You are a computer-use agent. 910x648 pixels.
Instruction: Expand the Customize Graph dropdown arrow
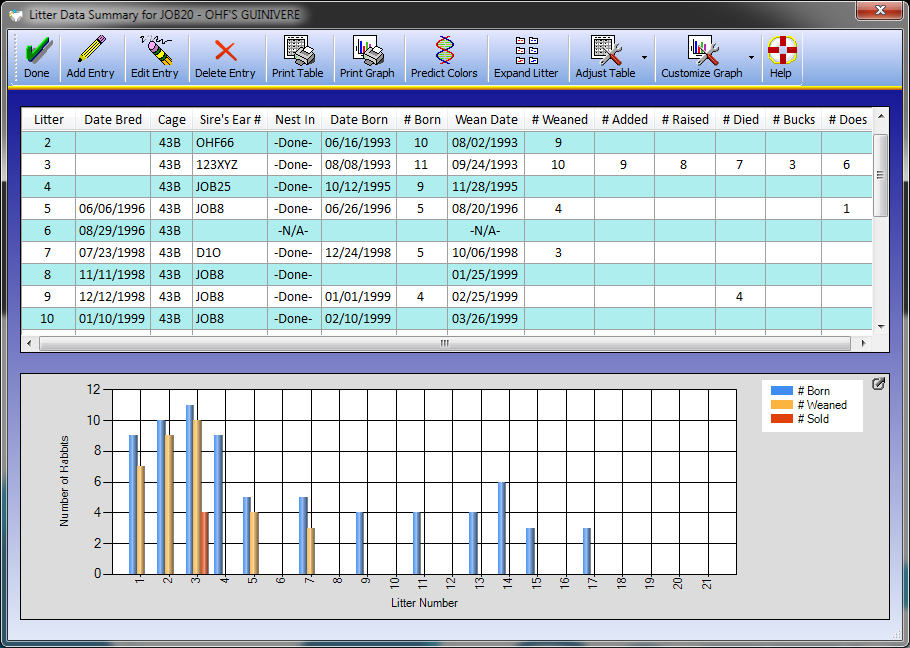coord(751,58)
